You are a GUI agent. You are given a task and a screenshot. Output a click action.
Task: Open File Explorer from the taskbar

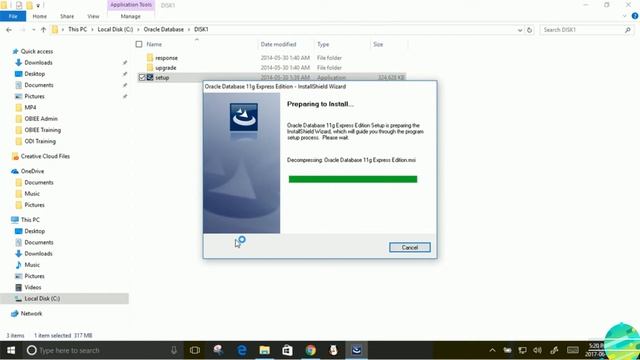264,350
